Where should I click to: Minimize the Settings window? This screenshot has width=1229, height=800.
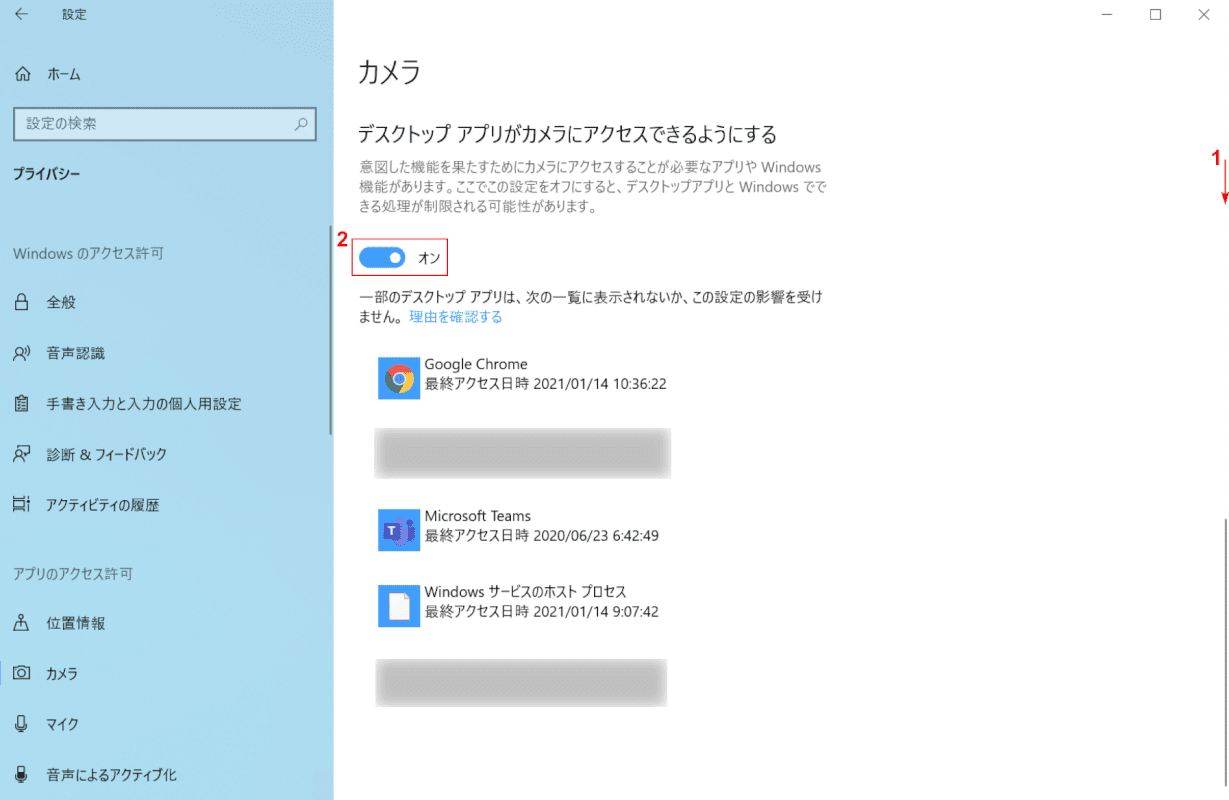pos(1107,14)
